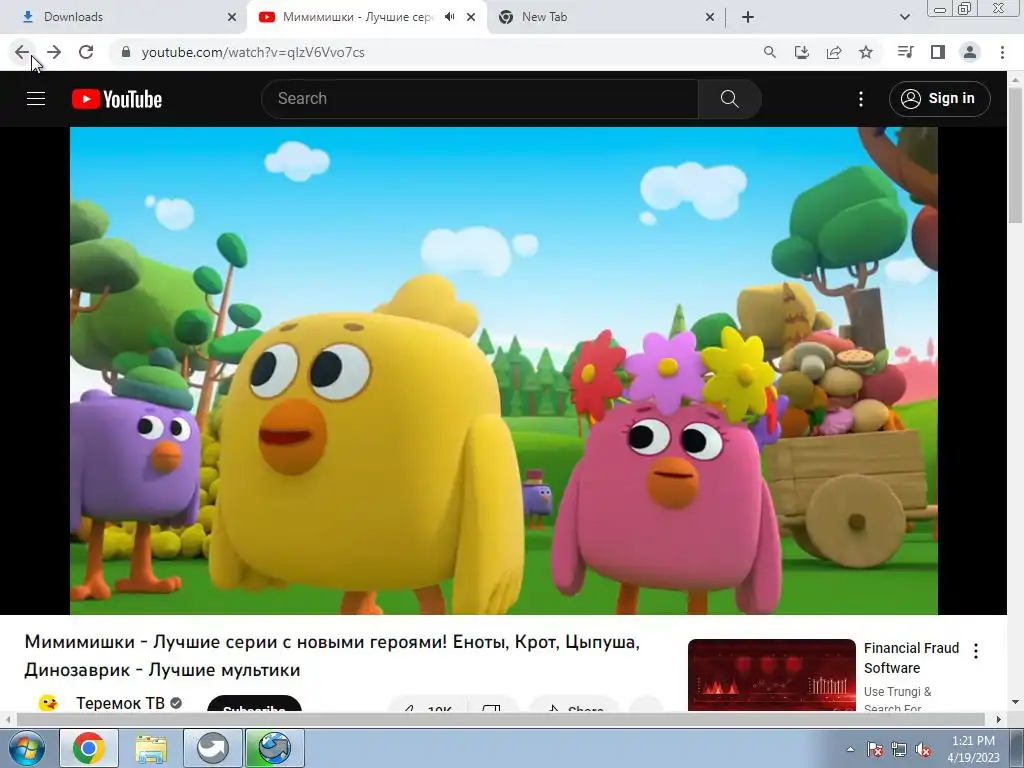The height and width of the screenshot is (768, 1024).
Task: Click the vertical page scrollbar
Action: click(1015, 157)
